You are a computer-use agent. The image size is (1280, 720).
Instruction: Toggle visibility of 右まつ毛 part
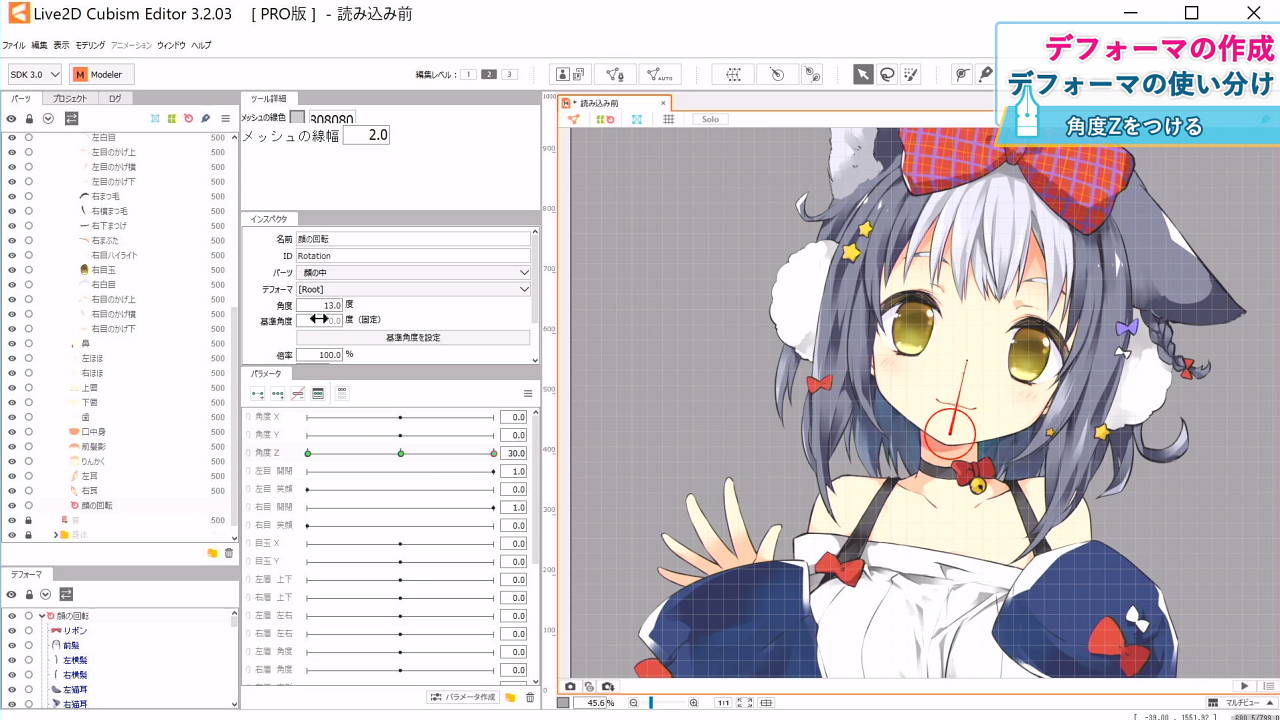coord(12,196)
